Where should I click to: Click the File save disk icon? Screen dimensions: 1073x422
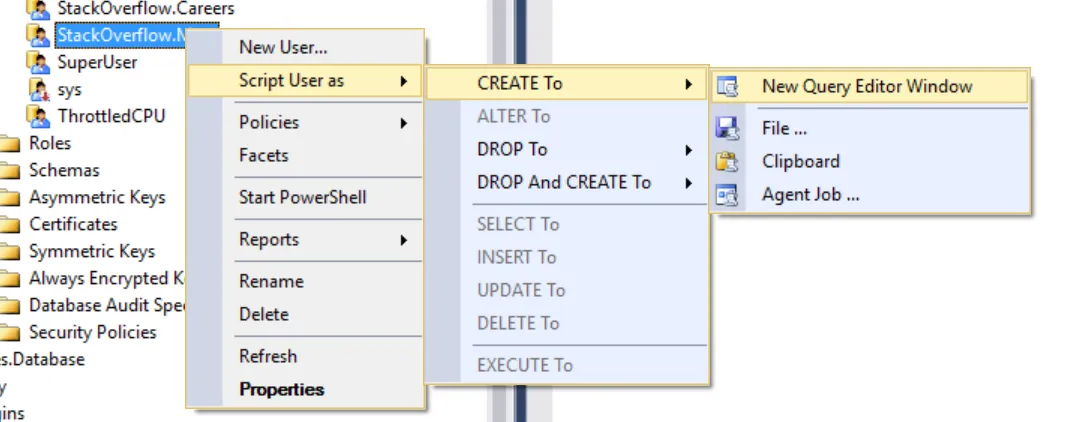click(x=726, y=128)
